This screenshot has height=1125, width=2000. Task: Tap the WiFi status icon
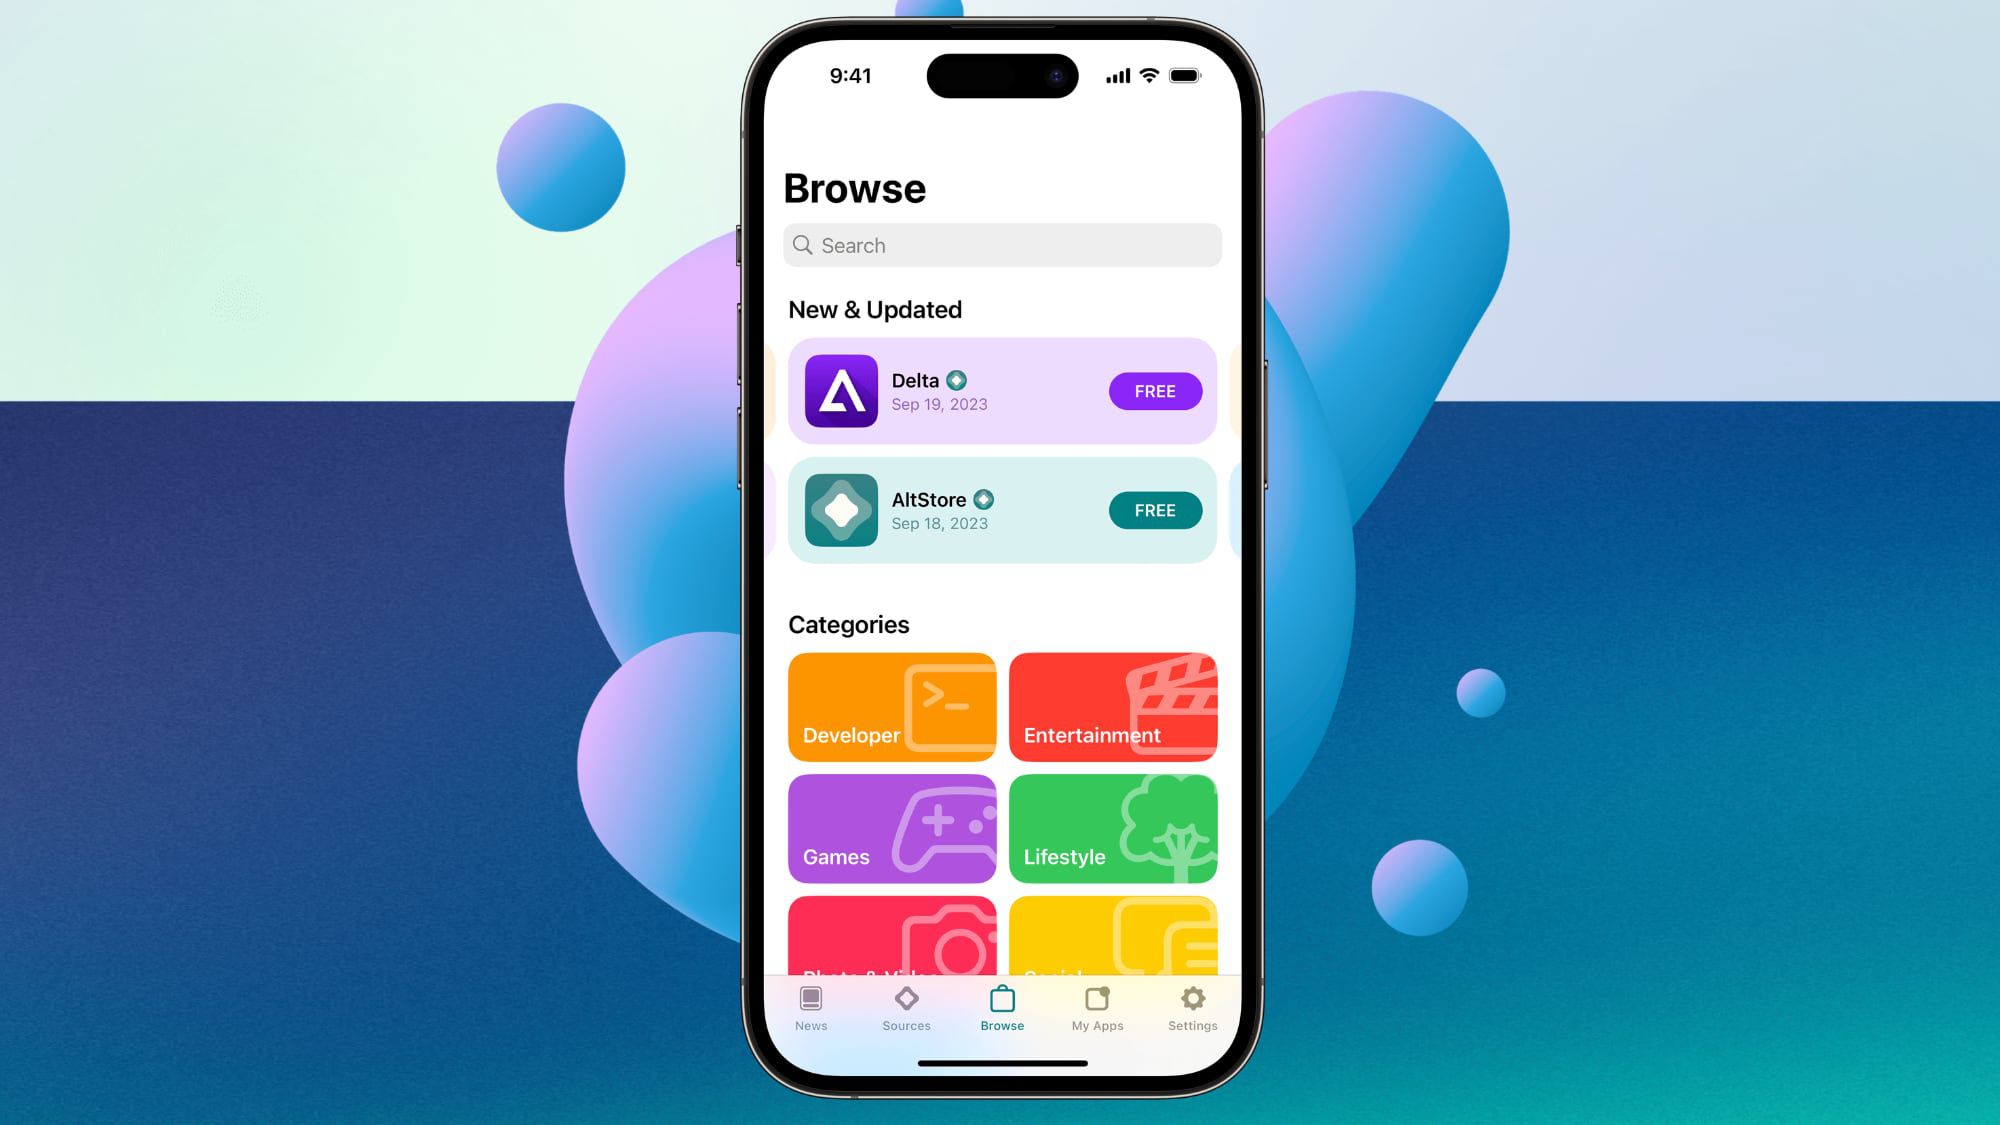coord(1150,76)
